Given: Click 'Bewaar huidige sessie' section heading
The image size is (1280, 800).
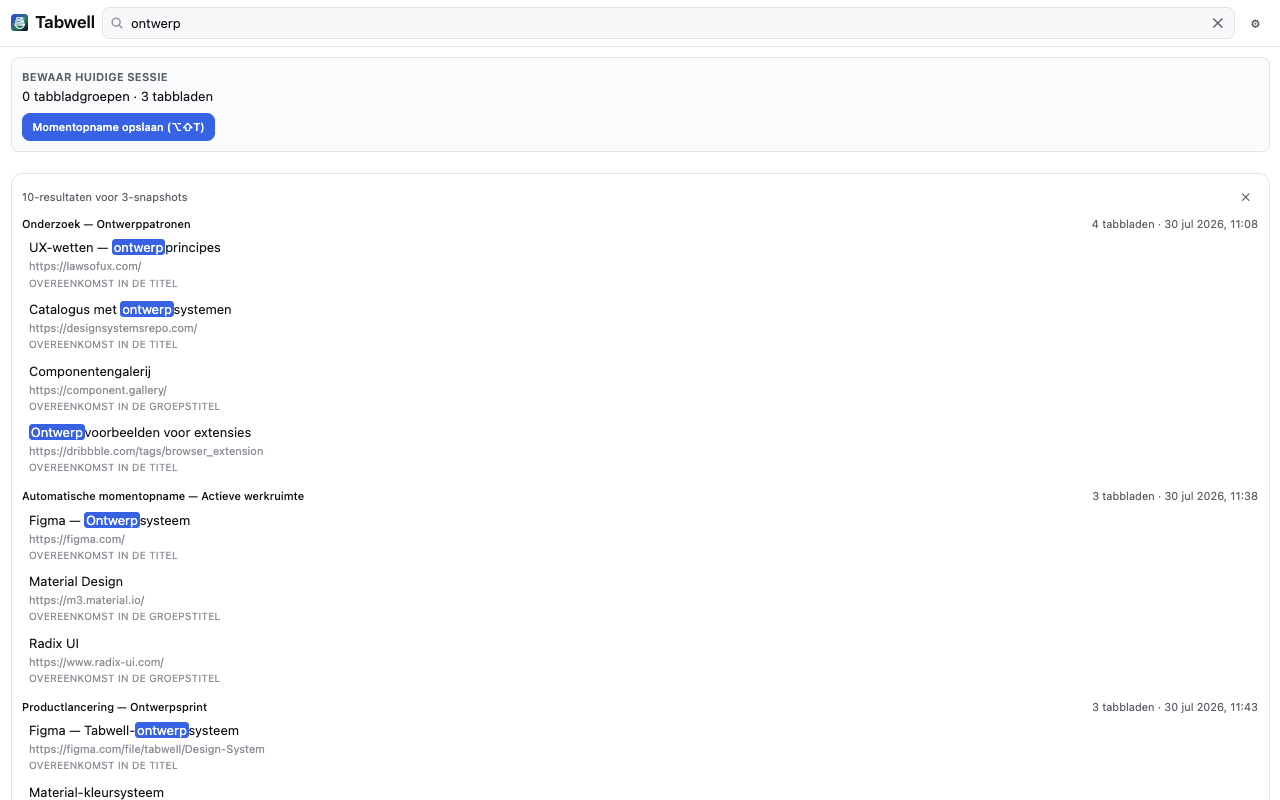Looking at the screenshot, I should 95,77.
